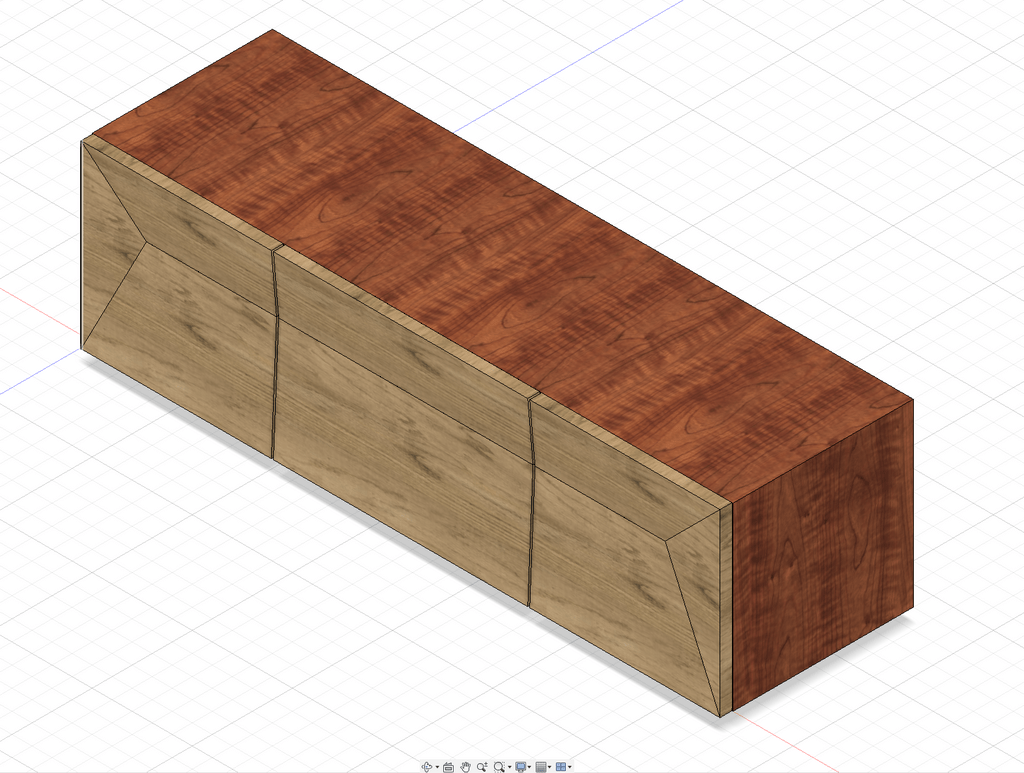1024x773 pixels.
Task: Choose the Zoom Window fit tool
Action: 500,767
